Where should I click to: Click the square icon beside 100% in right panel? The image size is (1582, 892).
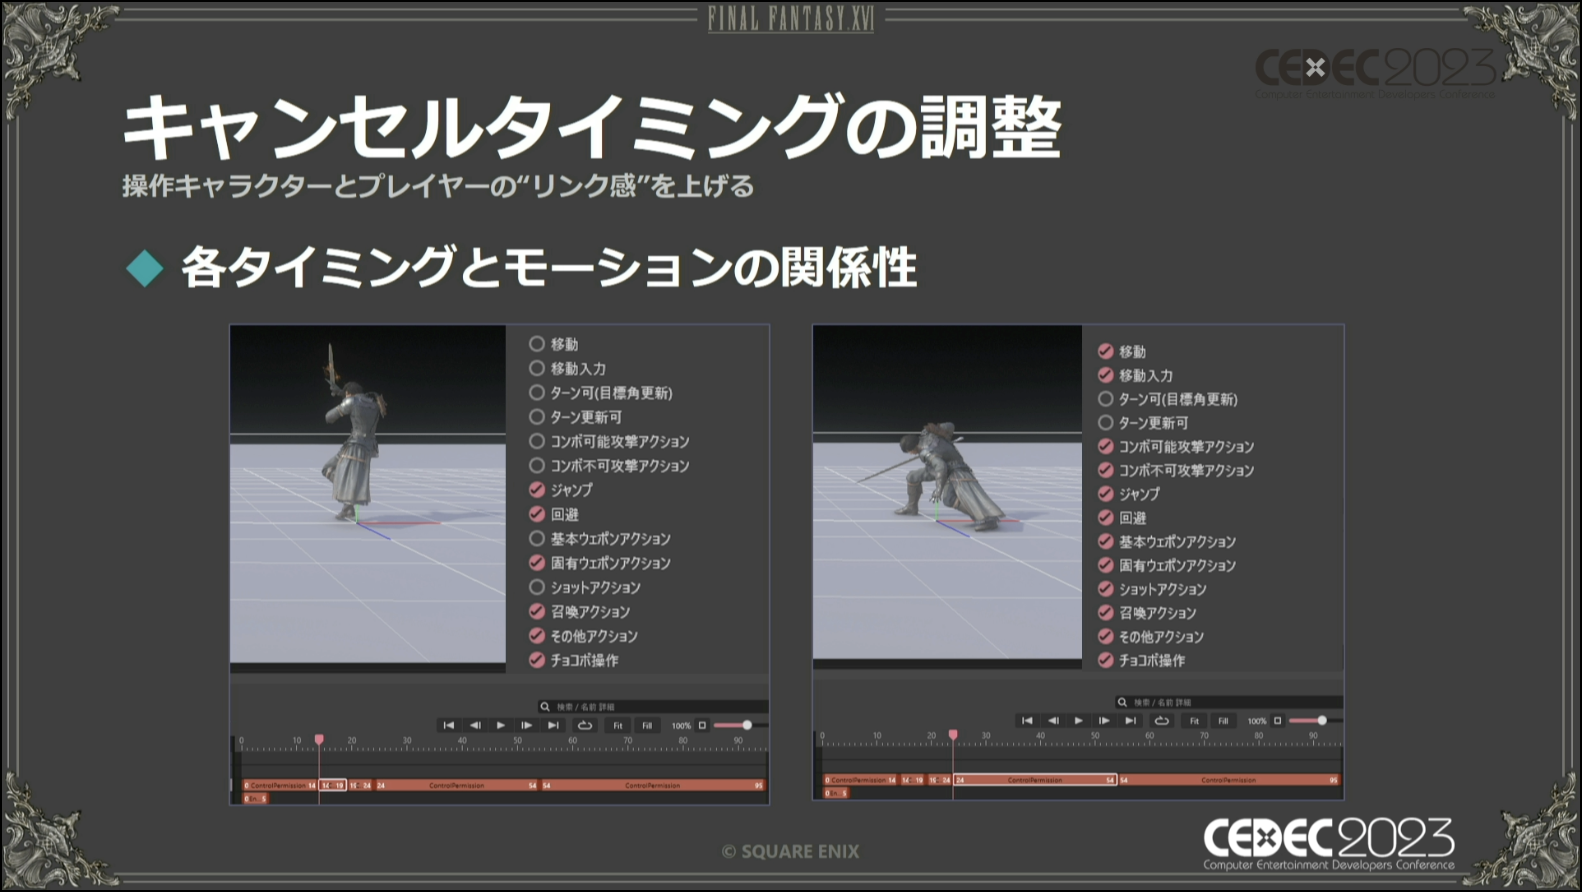pyautogui.click(x=1277, y=720)
